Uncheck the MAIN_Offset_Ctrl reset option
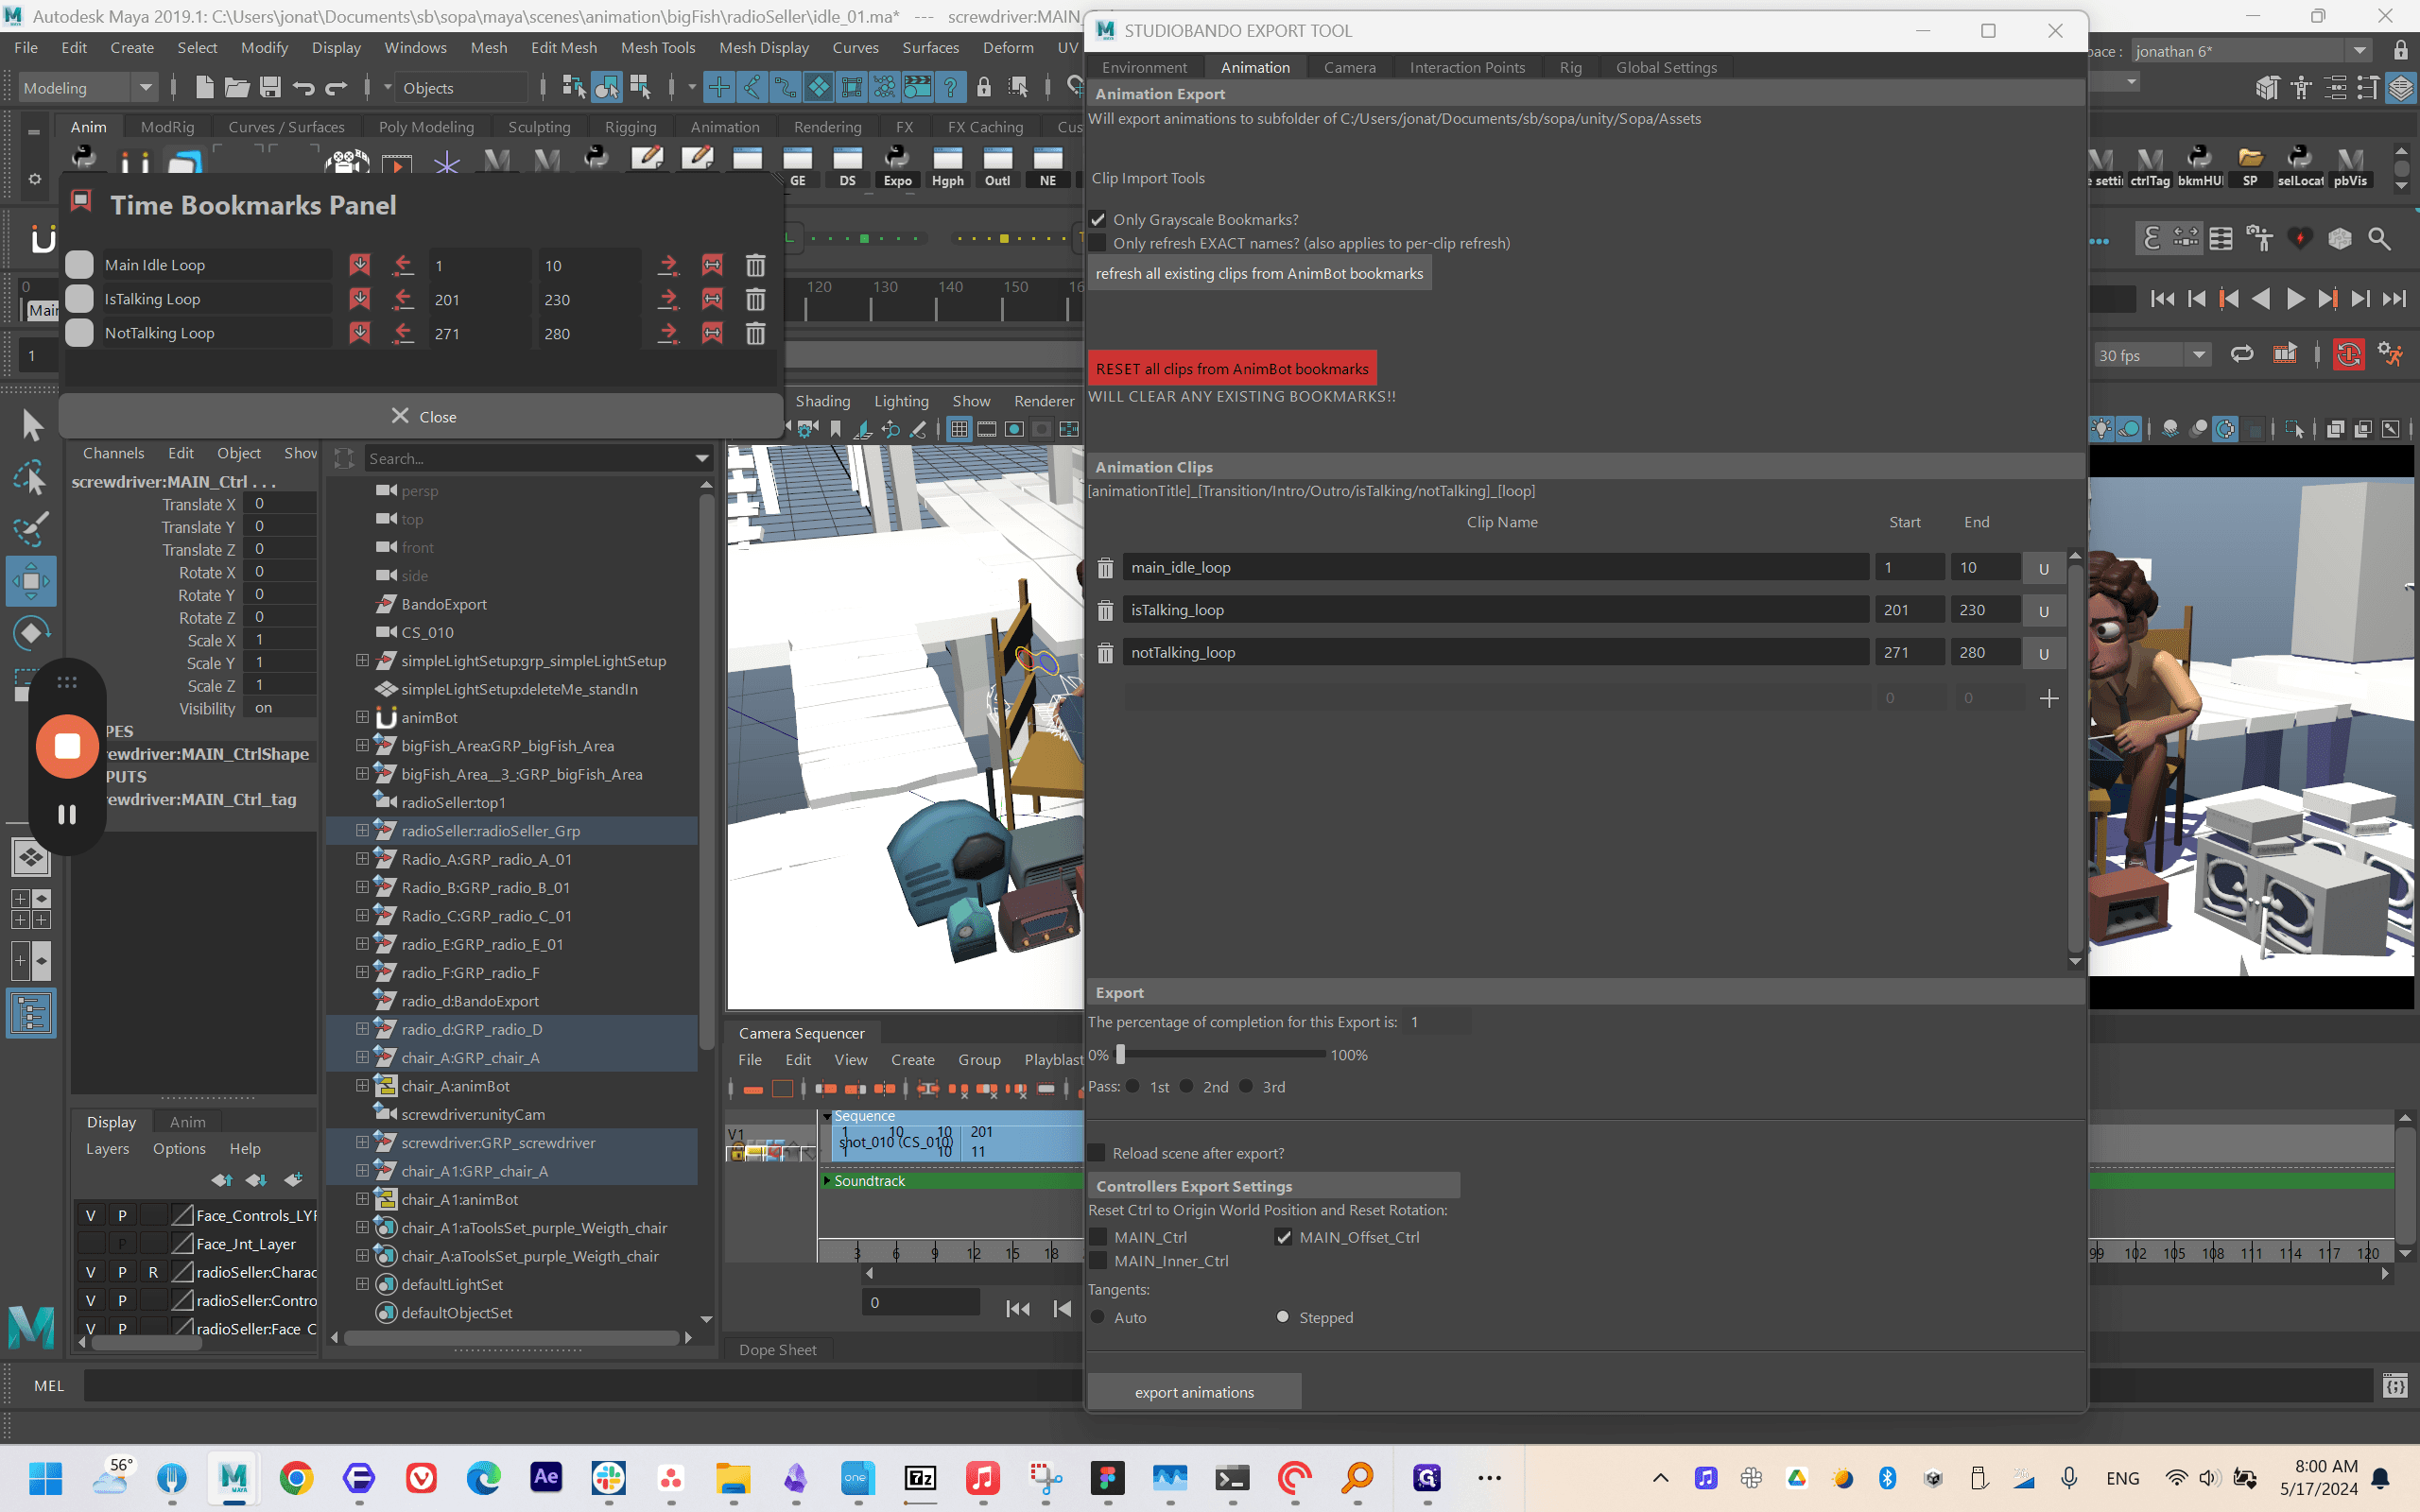 tap(1283, 1237)
